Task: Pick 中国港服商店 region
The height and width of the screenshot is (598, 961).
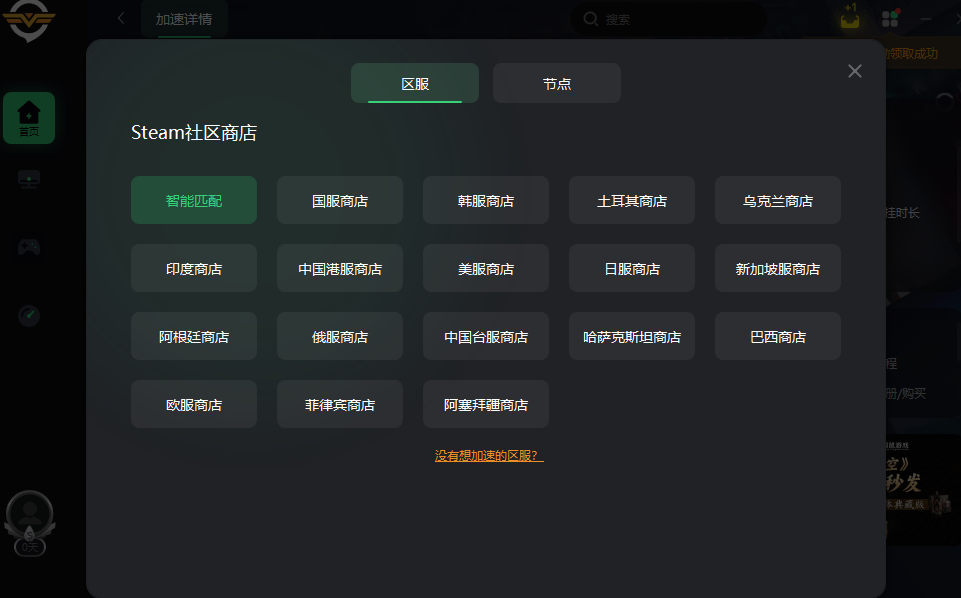Action: (x=340, y=268)
